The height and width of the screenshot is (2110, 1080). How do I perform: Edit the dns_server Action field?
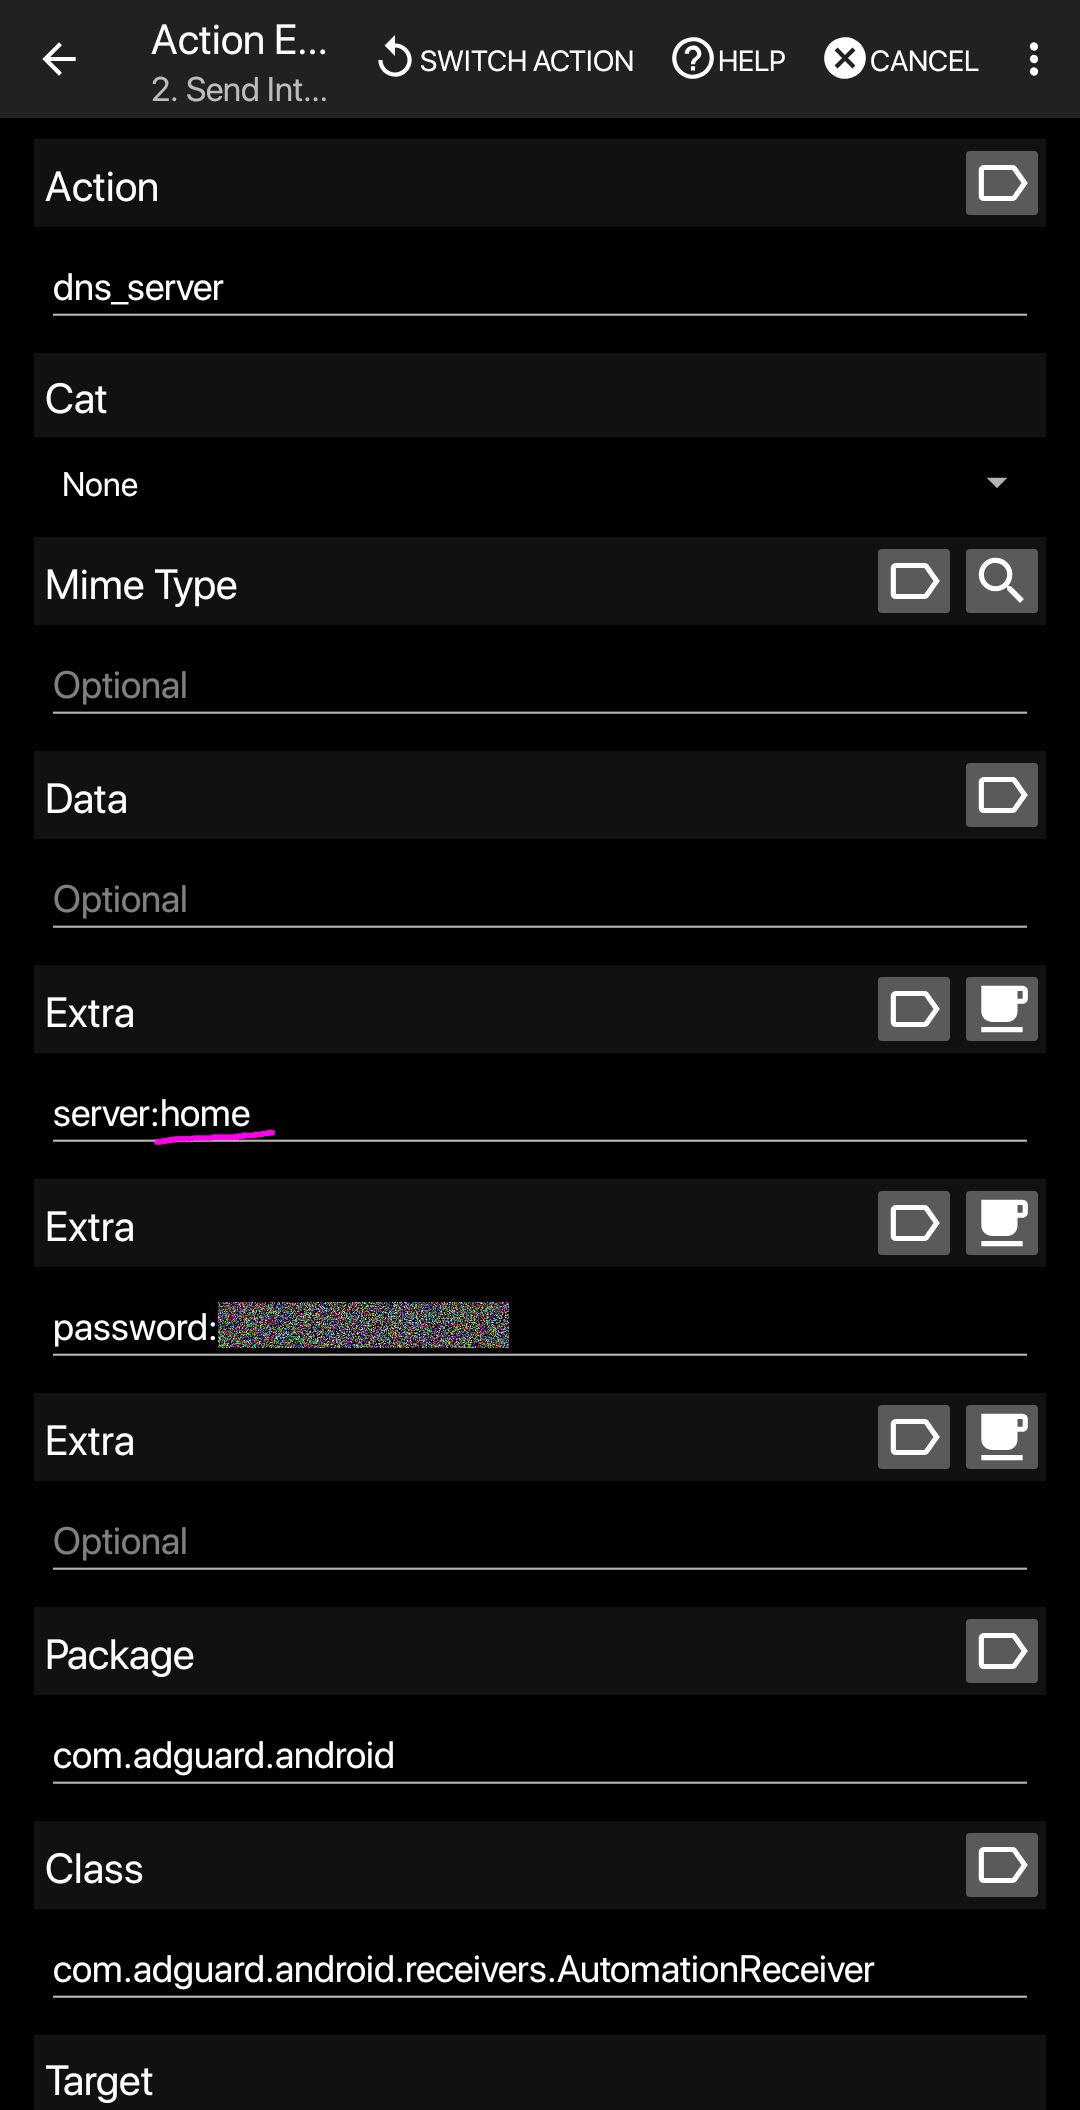[400, 288]
